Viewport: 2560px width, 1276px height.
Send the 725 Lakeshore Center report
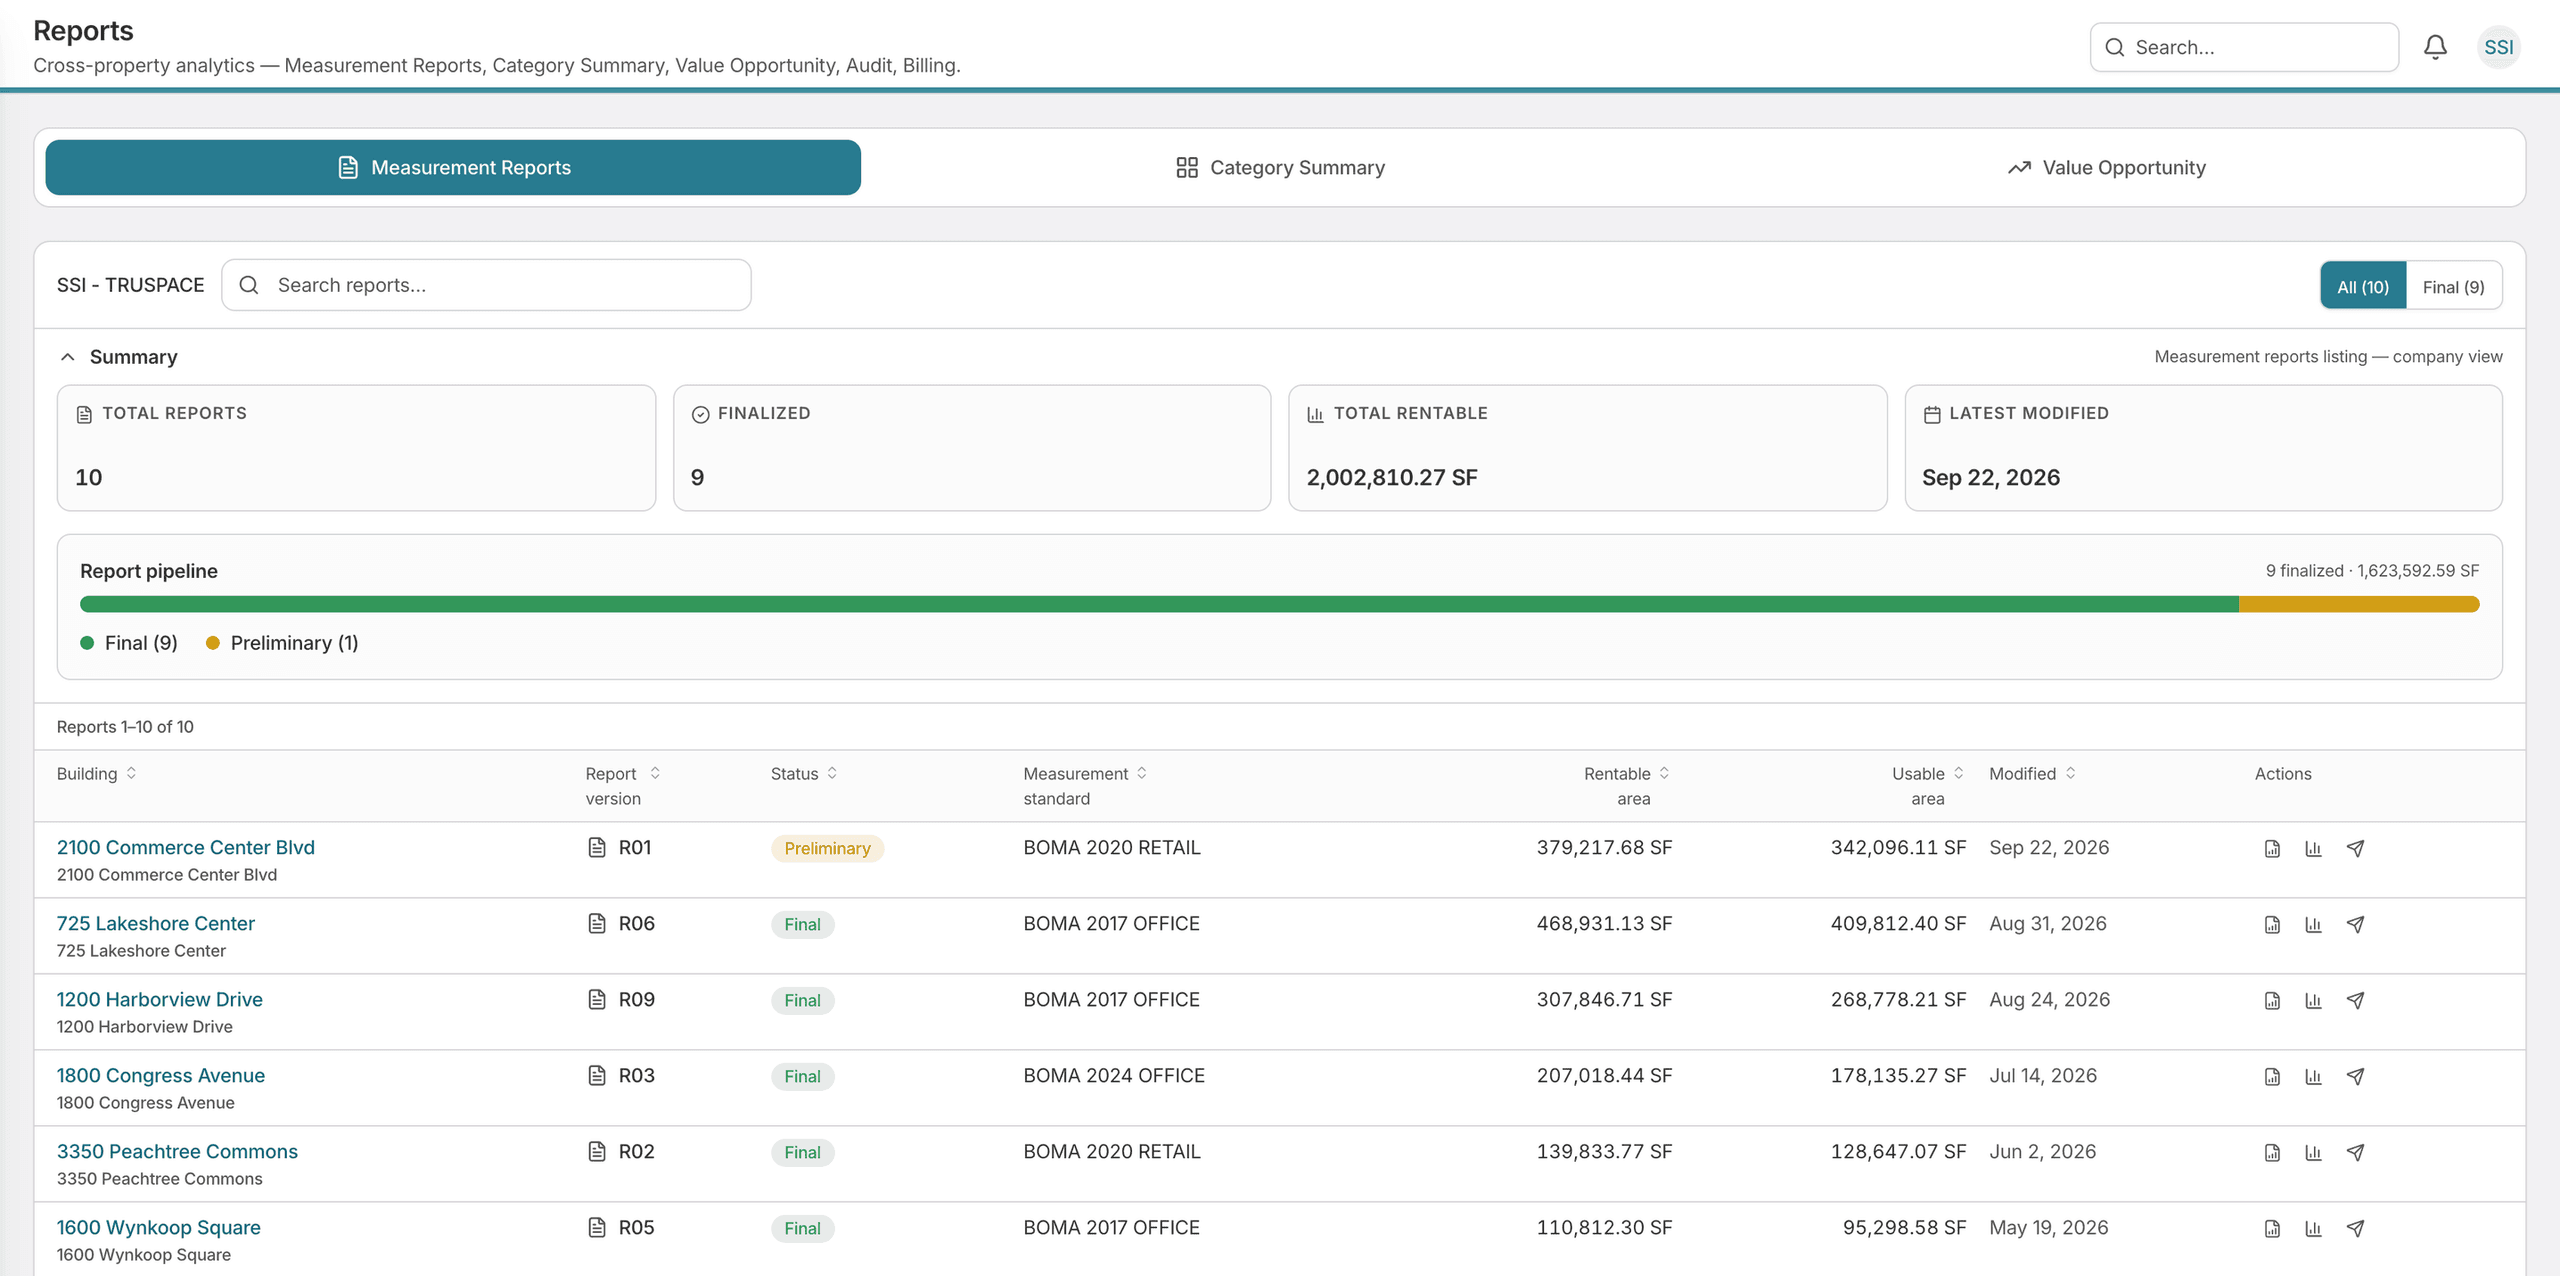pyautogui.click(x=2355, y=924)
